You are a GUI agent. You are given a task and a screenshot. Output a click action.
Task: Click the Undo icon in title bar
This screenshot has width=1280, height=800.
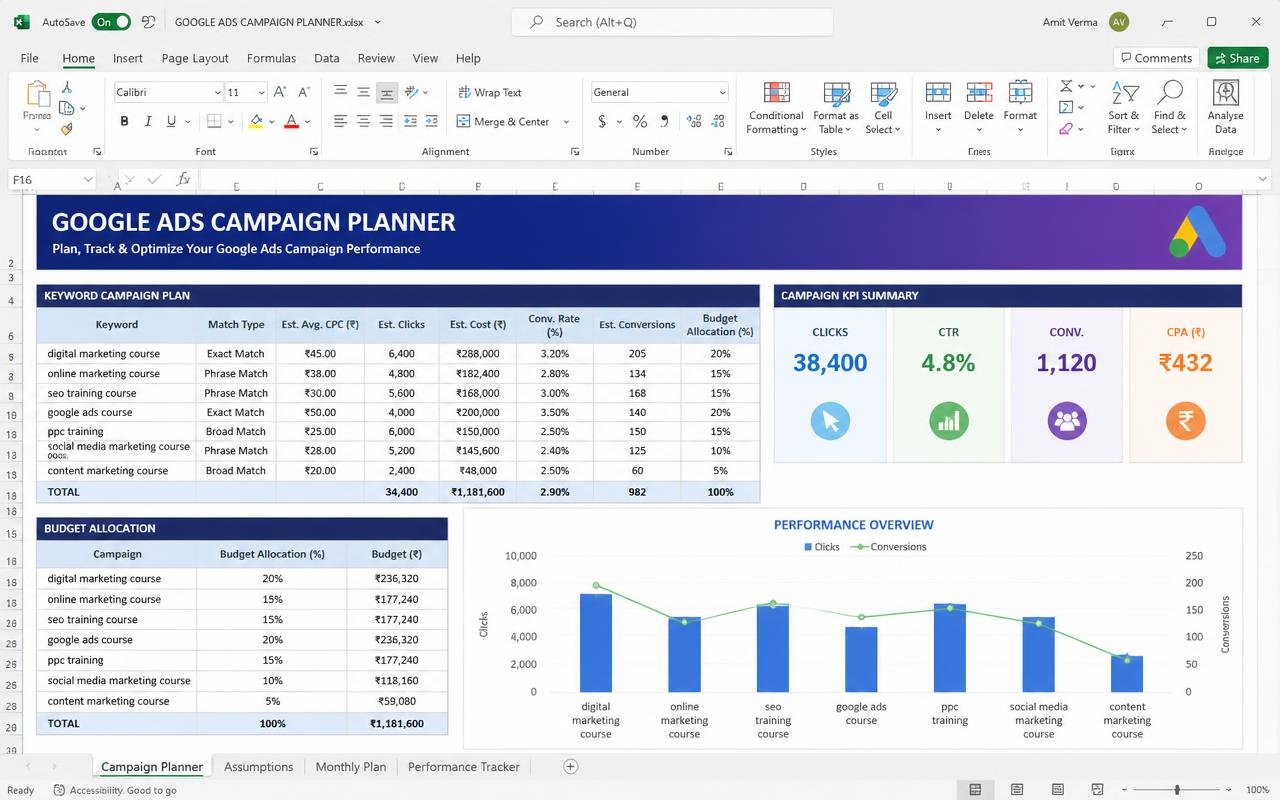149,21
